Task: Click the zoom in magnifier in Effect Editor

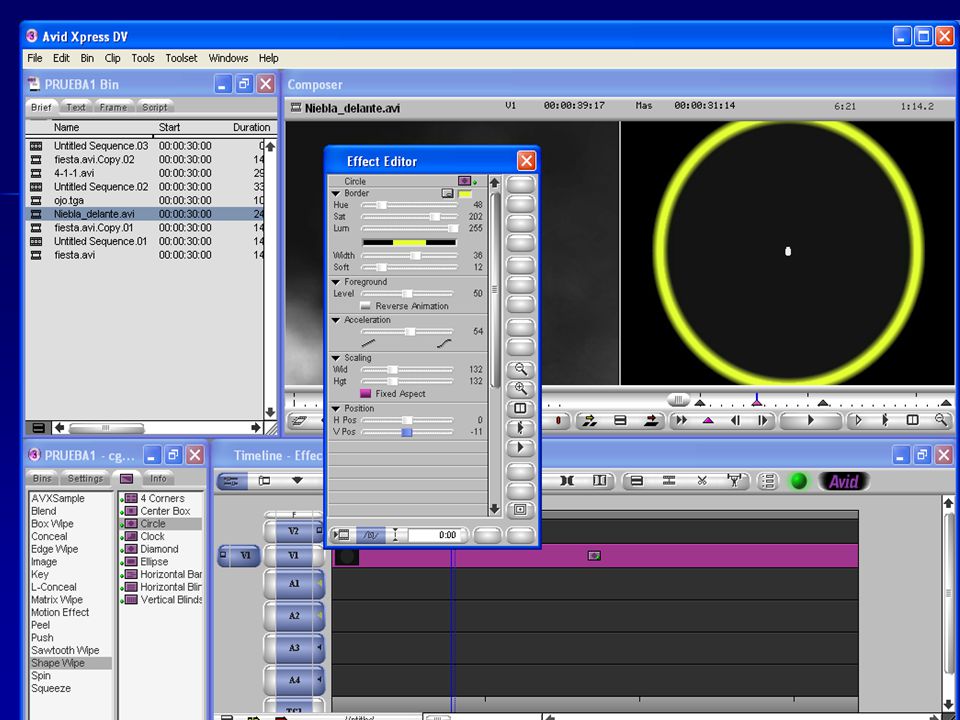Action: point(520,389)
